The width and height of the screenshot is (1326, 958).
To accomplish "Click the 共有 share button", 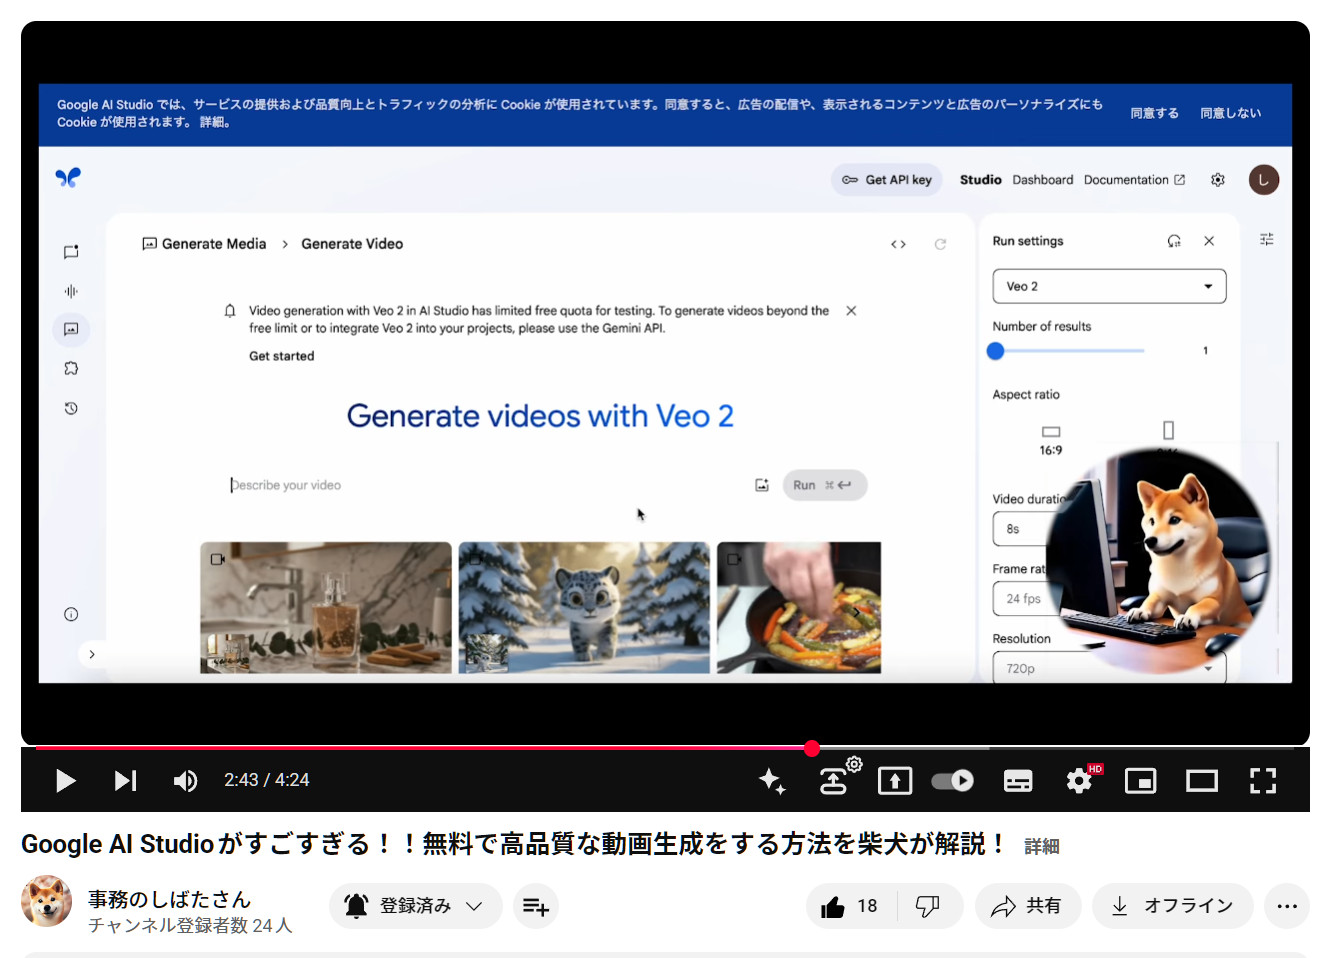I will coord(1028,906).
